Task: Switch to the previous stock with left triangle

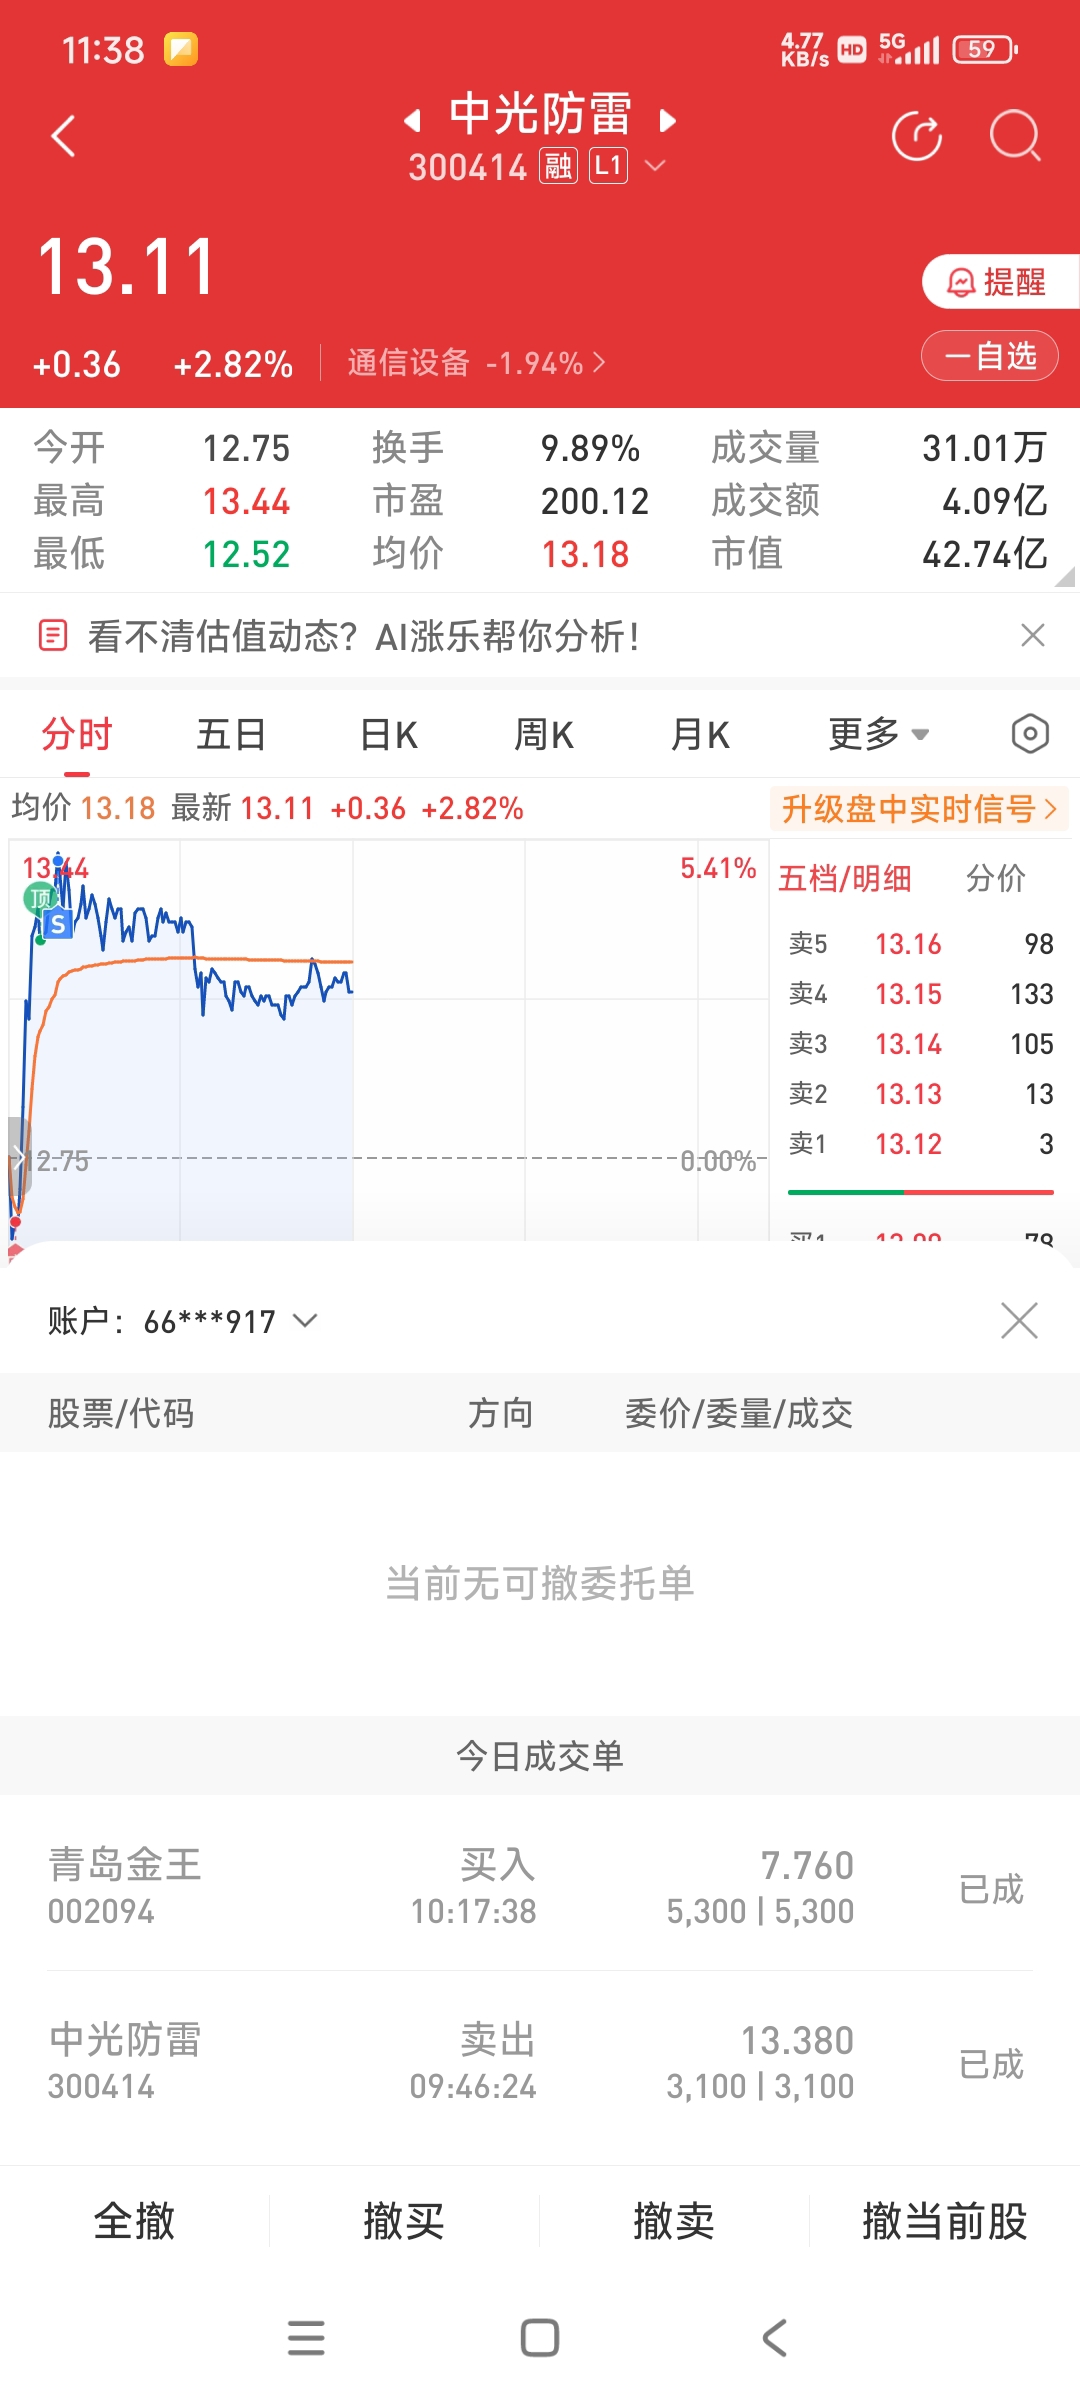Action: pyautogui.click(x=411, y=121)
